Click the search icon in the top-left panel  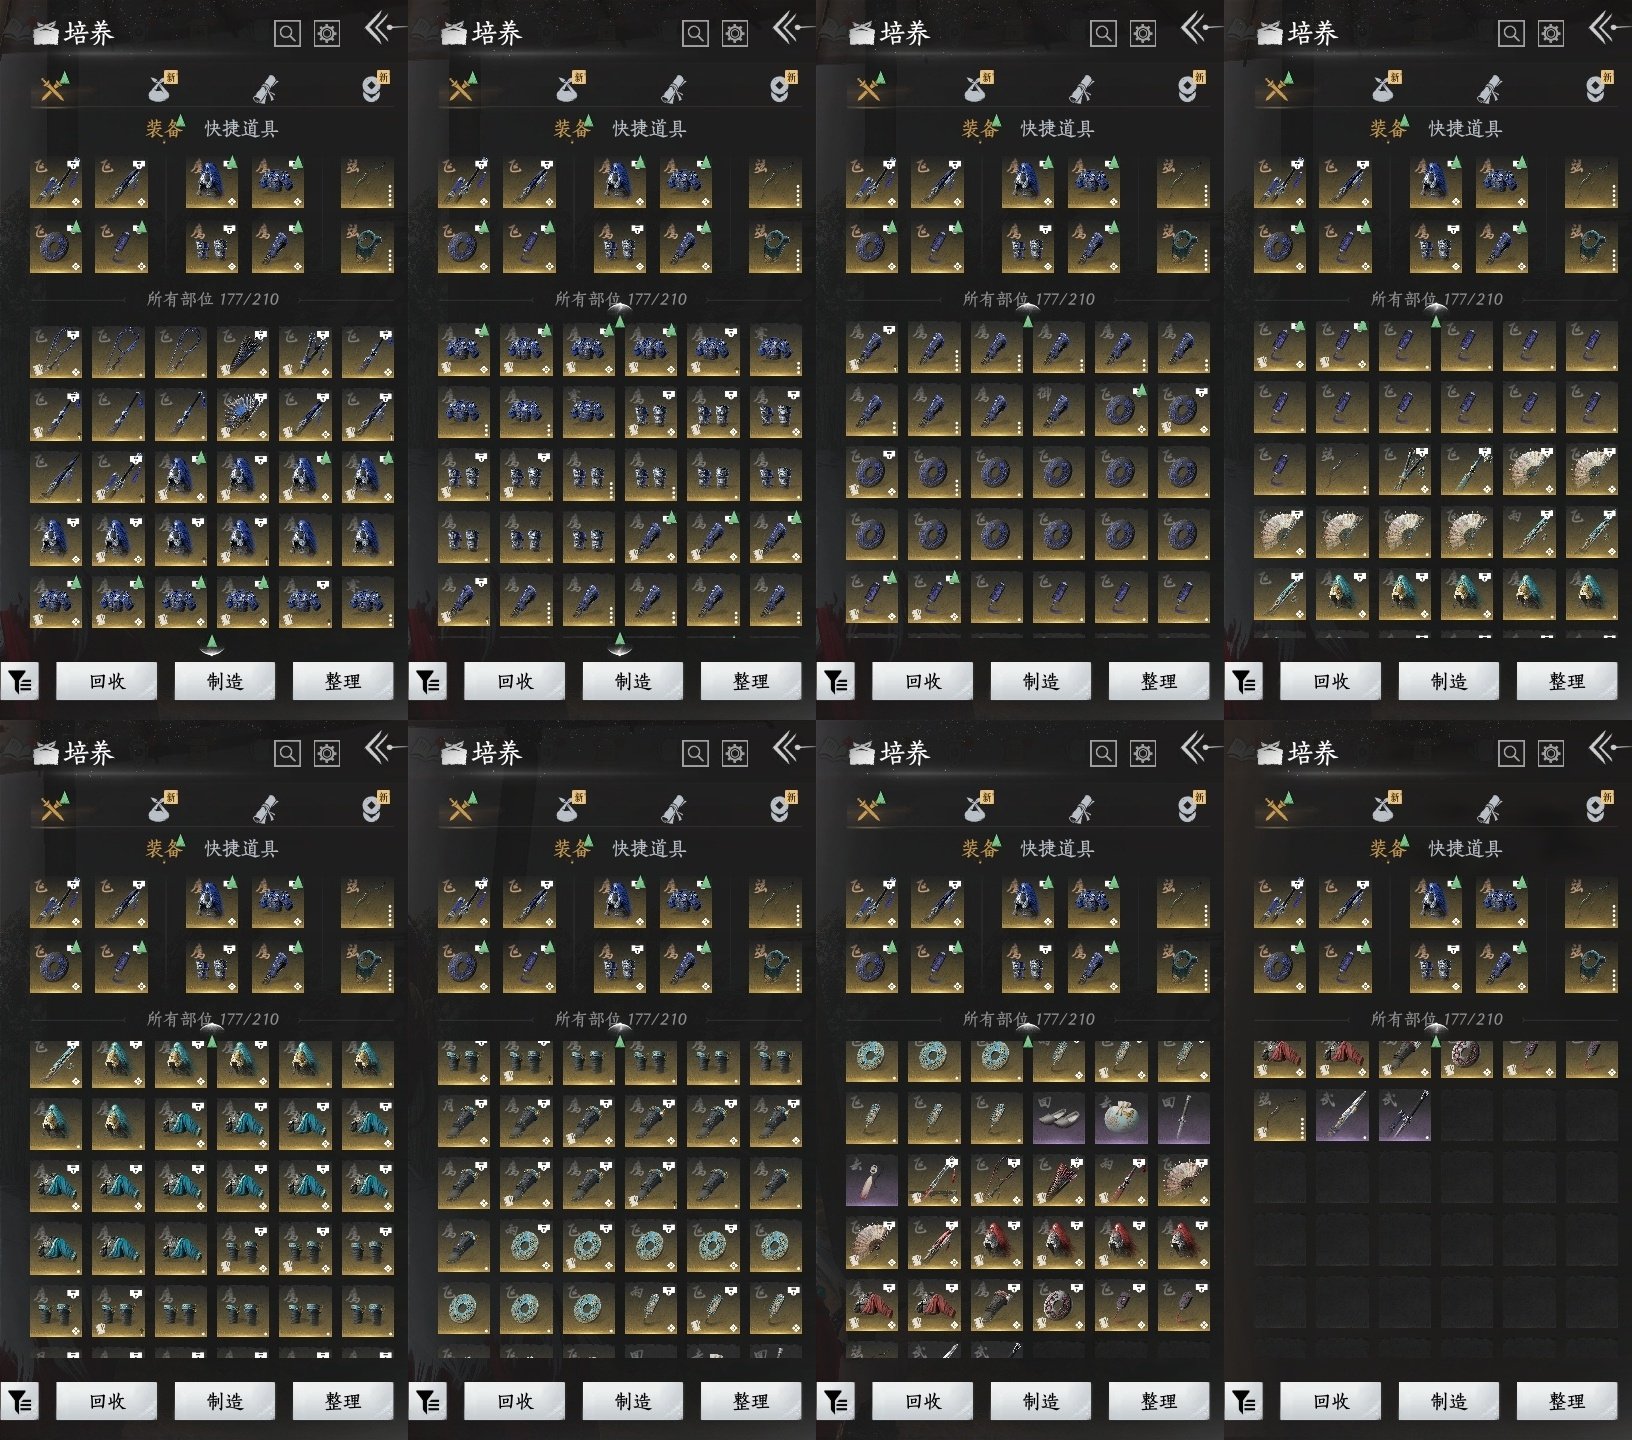(x=287, y=34)
